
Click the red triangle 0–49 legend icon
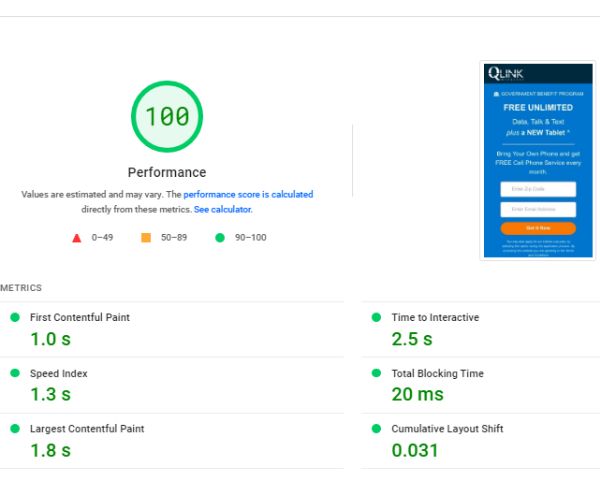pos(77,238)
